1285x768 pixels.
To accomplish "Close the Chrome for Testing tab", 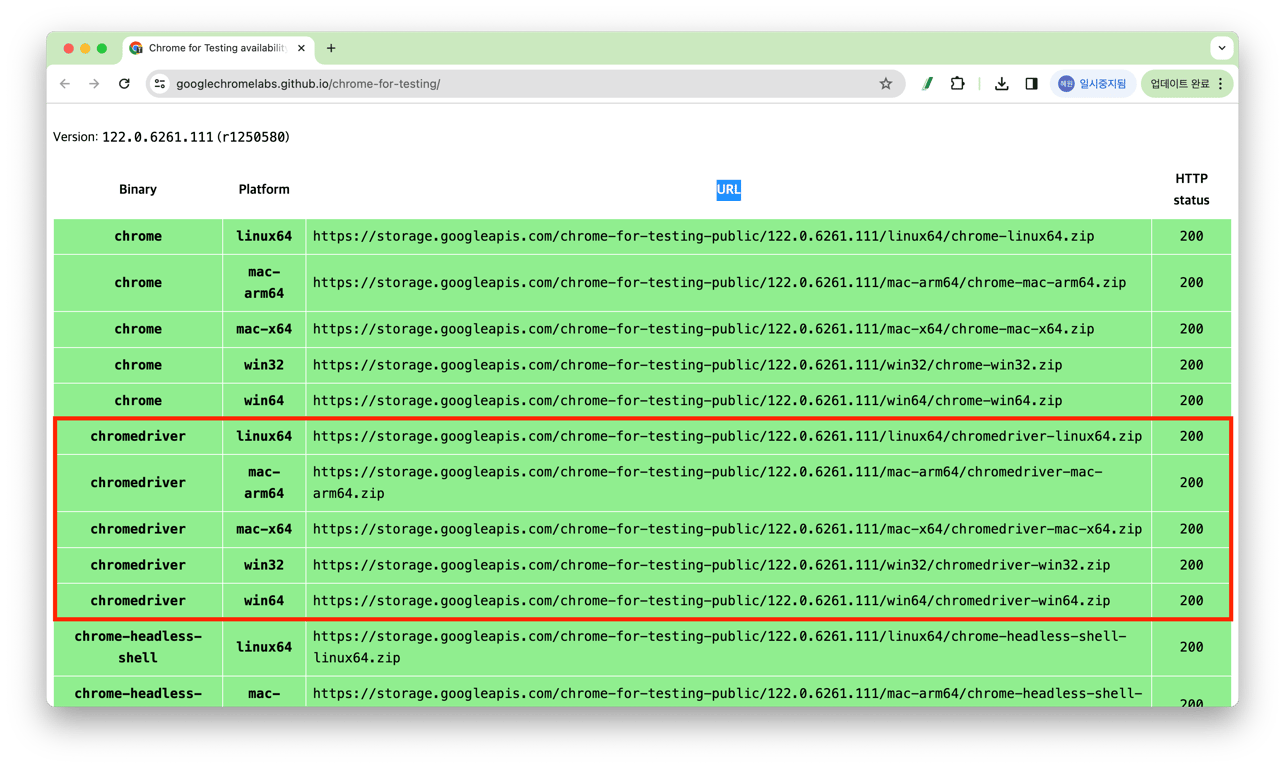I will 301,48.
